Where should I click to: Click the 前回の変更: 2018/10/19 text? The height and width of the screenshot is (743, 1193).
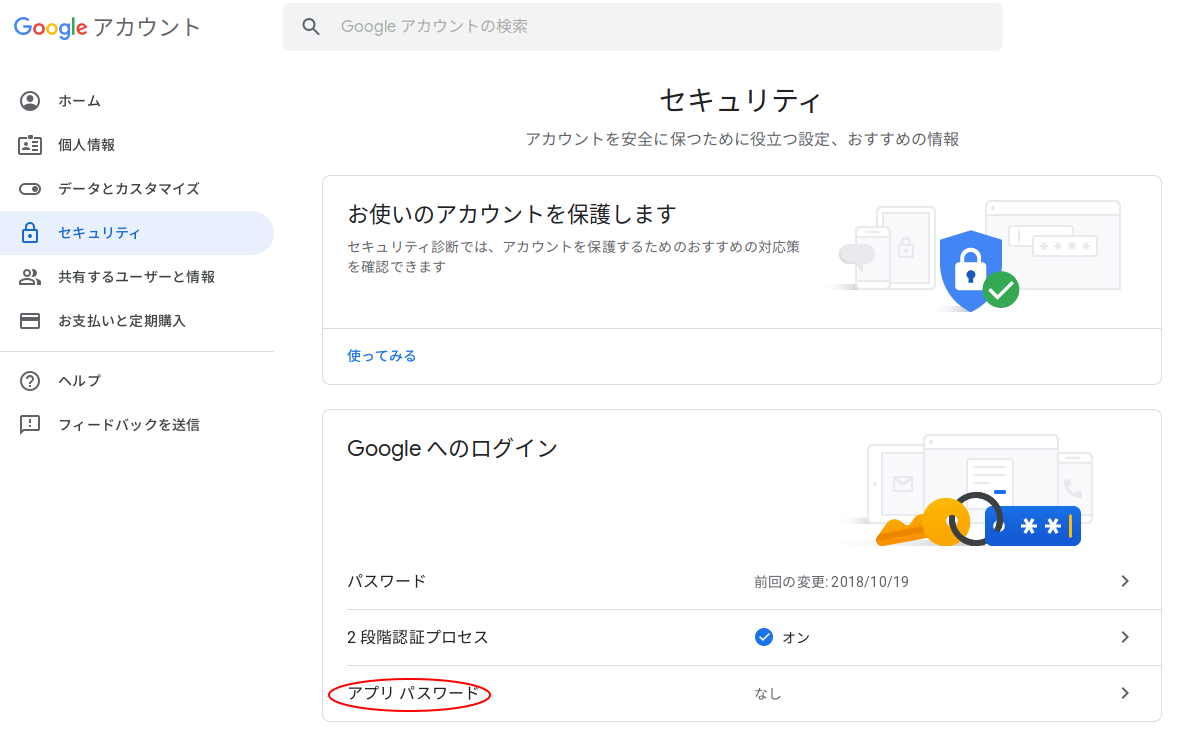point(831,583)
